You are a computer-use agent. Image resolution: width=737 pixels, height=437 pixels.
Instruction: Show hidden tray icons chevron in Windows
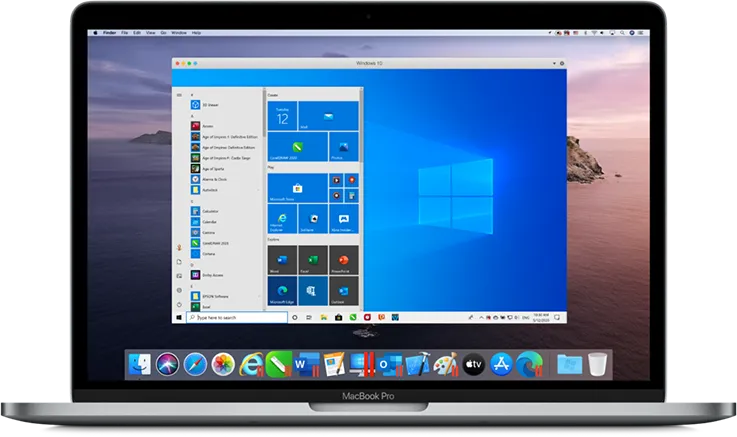481,318
